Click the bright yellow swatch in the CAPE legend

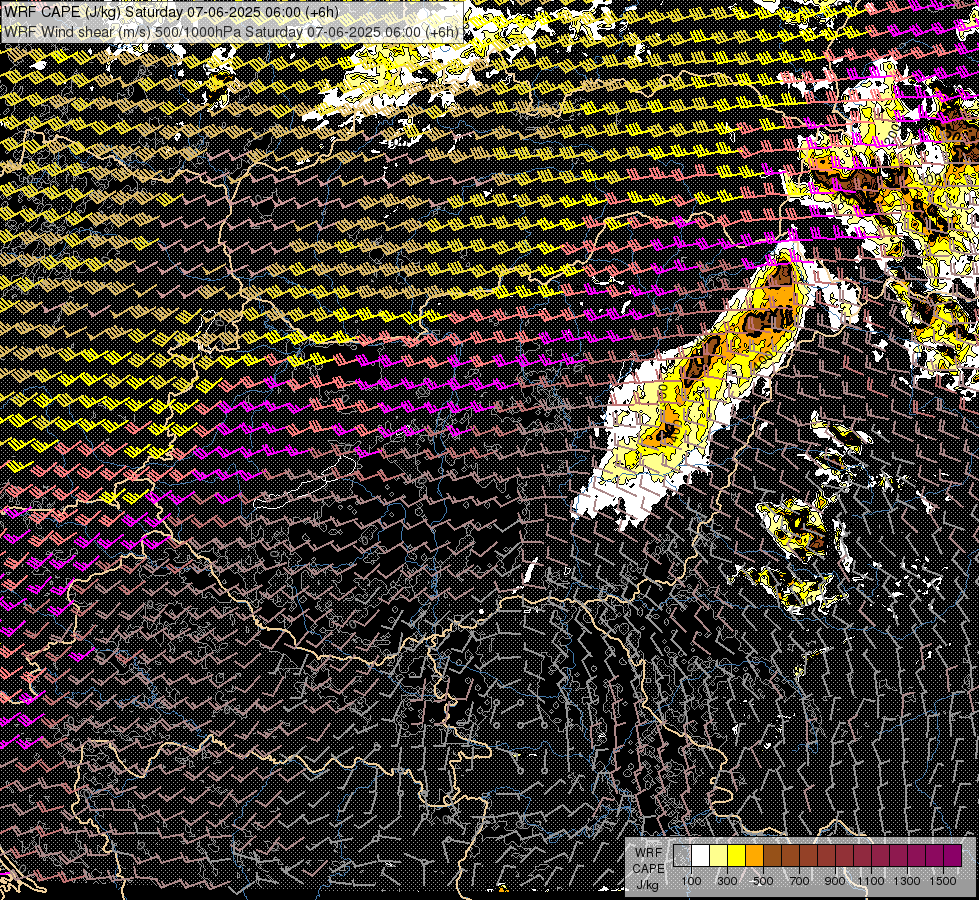737,856
